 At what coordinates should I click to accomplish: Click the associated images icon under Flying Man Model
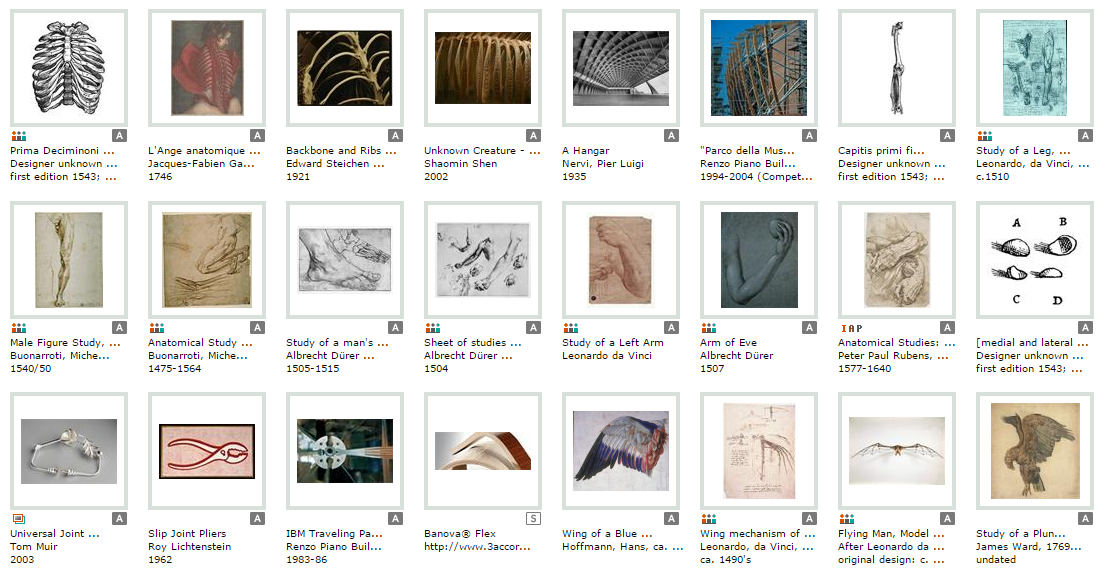click(846, 519)
